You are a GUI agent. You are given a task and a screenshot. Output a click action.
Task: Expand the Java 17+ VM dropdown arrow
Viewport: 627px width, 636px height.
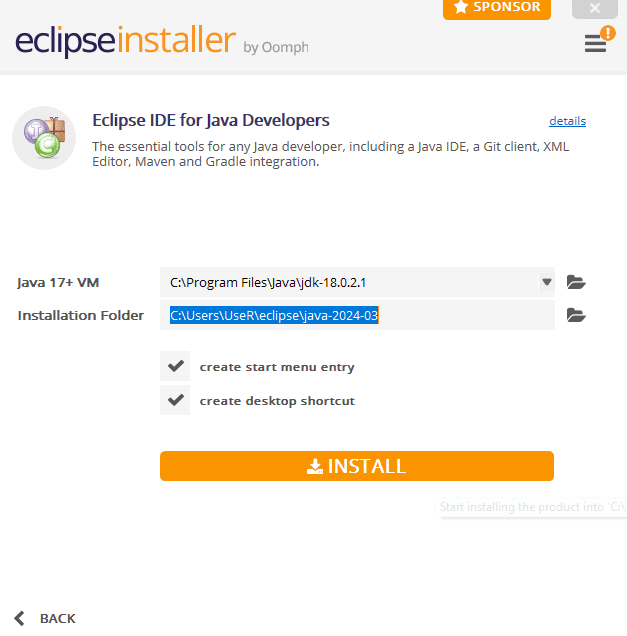click(x=547, y=282)
